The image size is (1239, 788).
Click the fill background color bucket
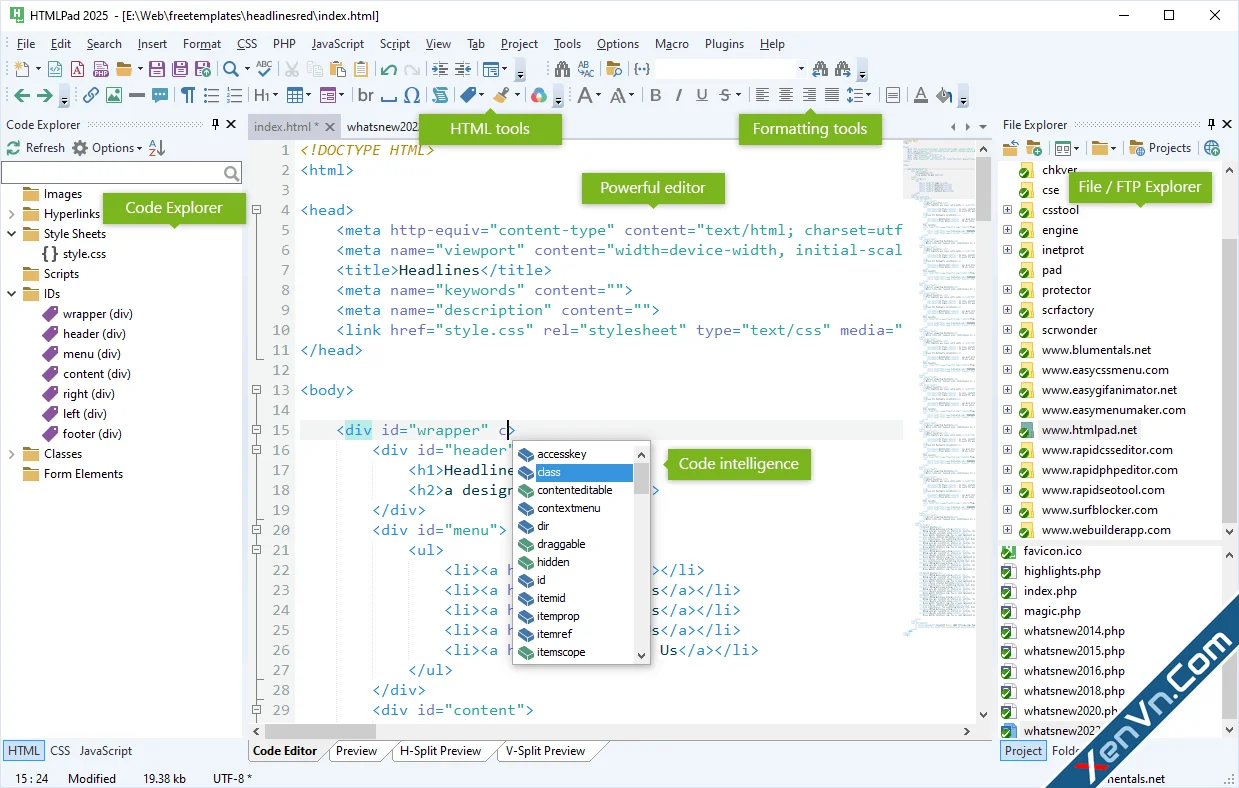(944, 95)
